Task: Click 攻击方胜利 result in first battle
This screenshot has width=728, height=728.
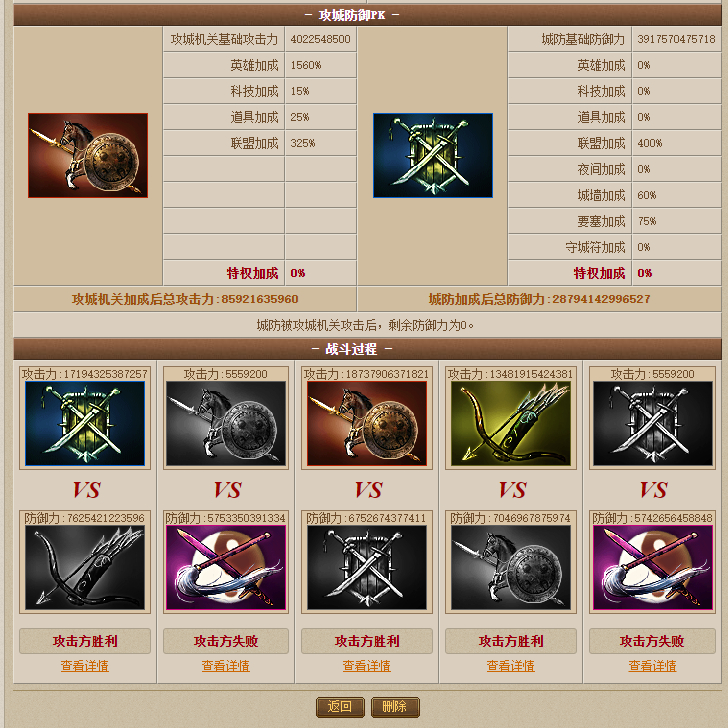Action: tap(85, 641)
